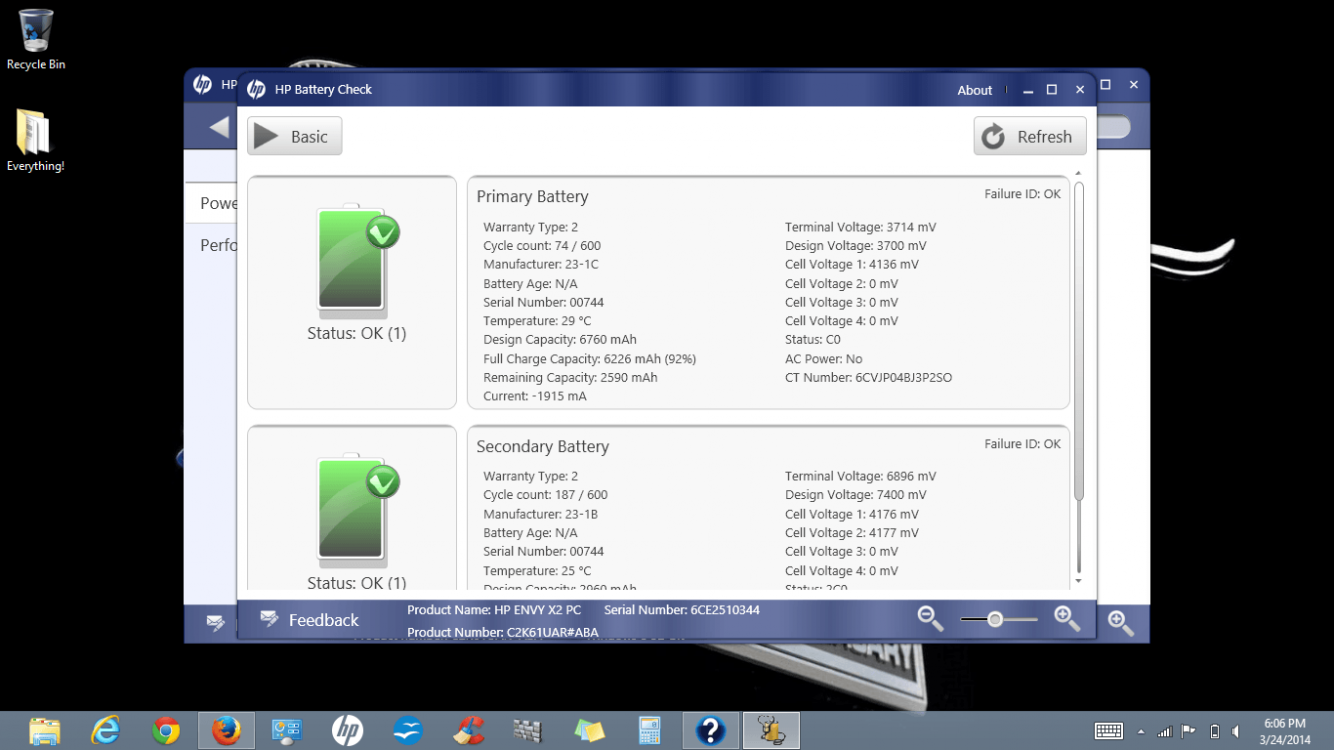The image size is (1334, 750).
Task: Click 'Cell Voltage 1: 4136 mV' text
Action: [x=852, y=265]
